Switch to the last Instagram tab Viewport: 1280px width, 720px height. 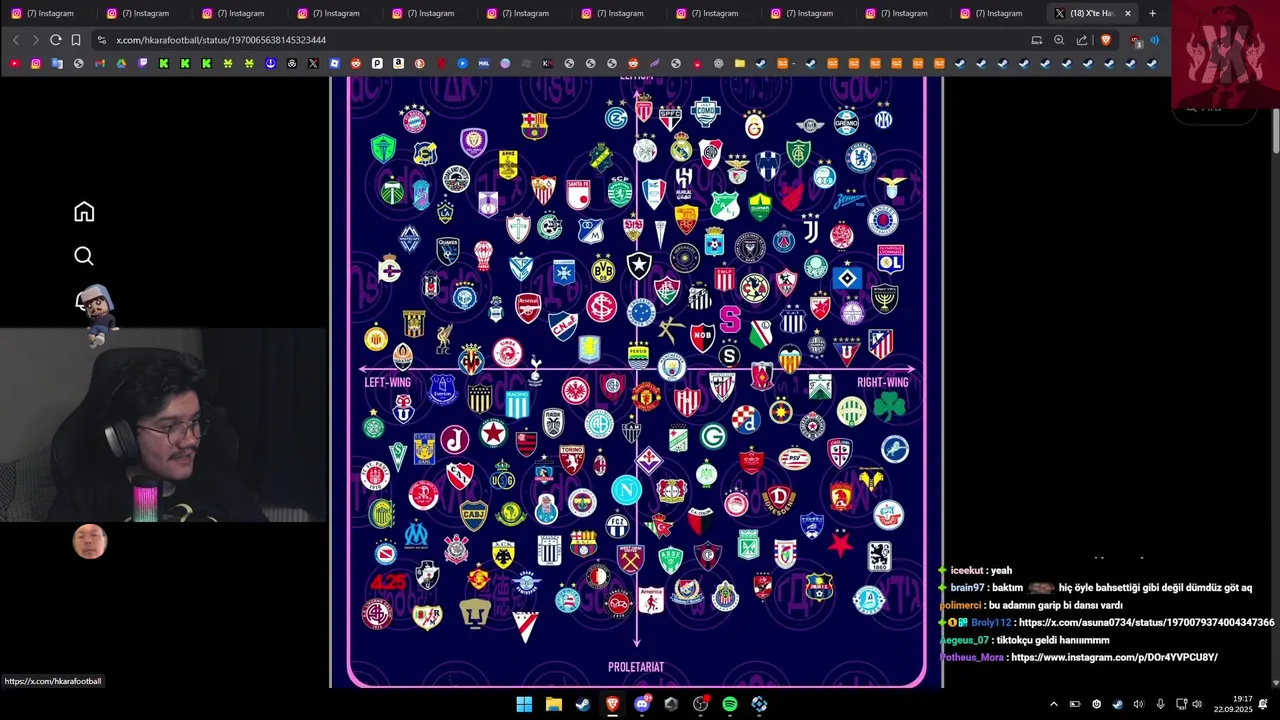click(998, 13)
